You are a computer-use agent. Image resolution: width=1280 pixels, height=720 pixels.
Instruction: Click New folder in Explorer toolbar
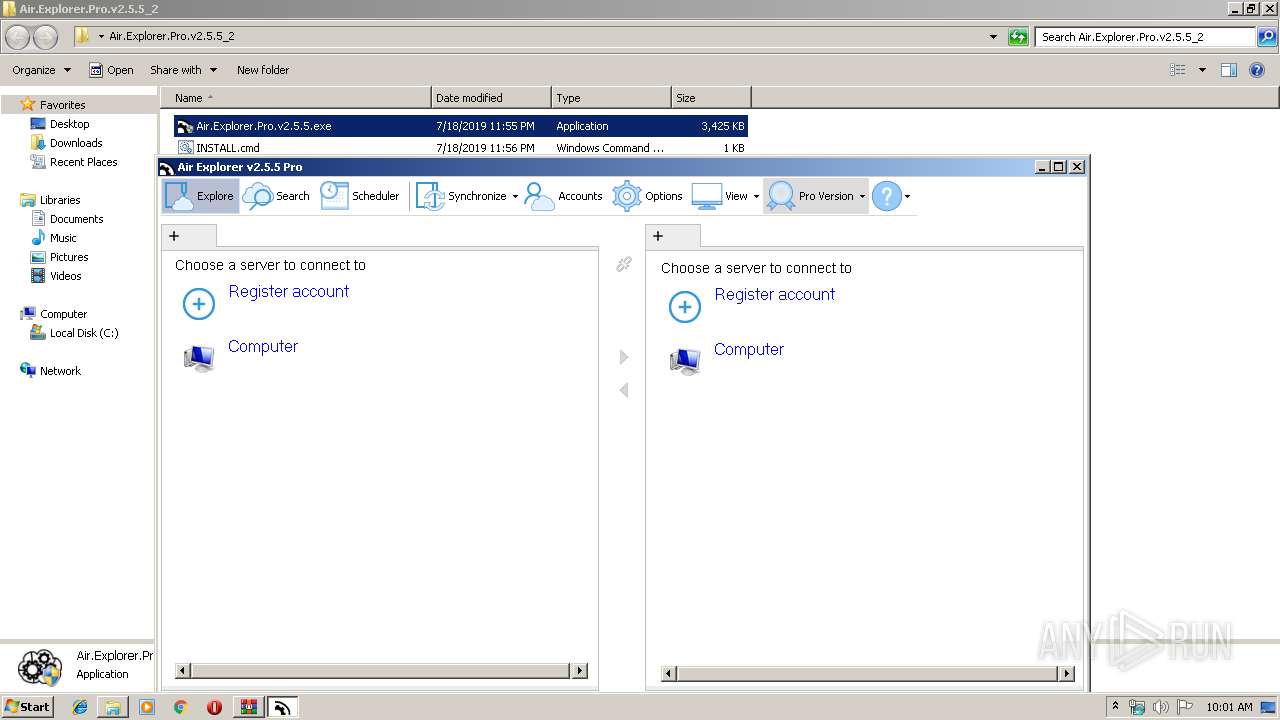(263, 70)
